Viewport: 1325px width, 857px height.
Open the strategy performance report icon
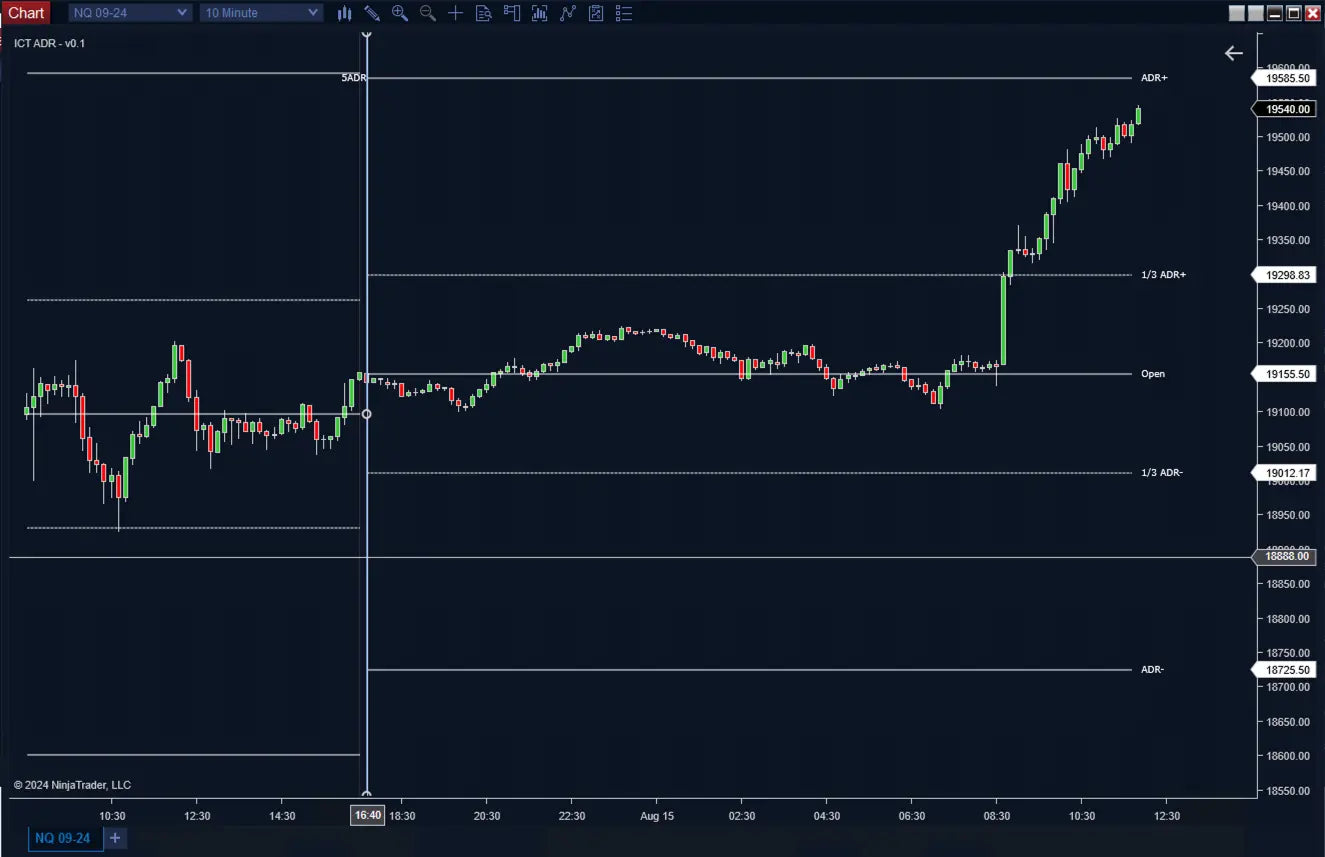click(596, 13)
